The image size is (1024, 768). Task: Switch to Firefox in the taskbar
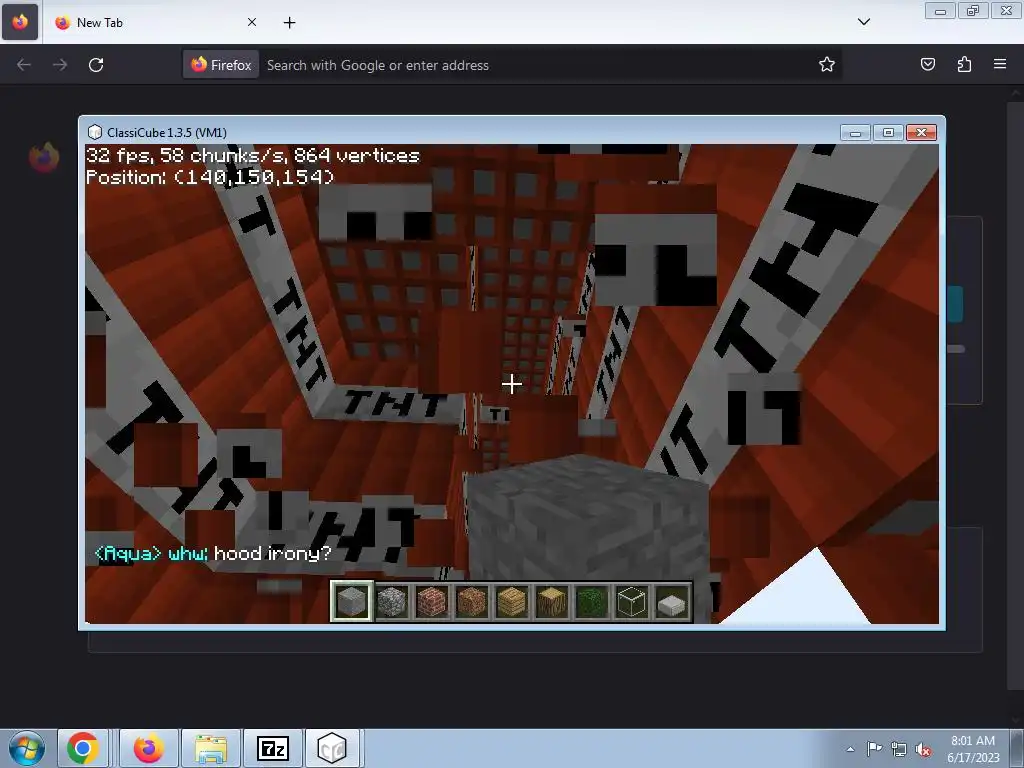coord(149,748)
